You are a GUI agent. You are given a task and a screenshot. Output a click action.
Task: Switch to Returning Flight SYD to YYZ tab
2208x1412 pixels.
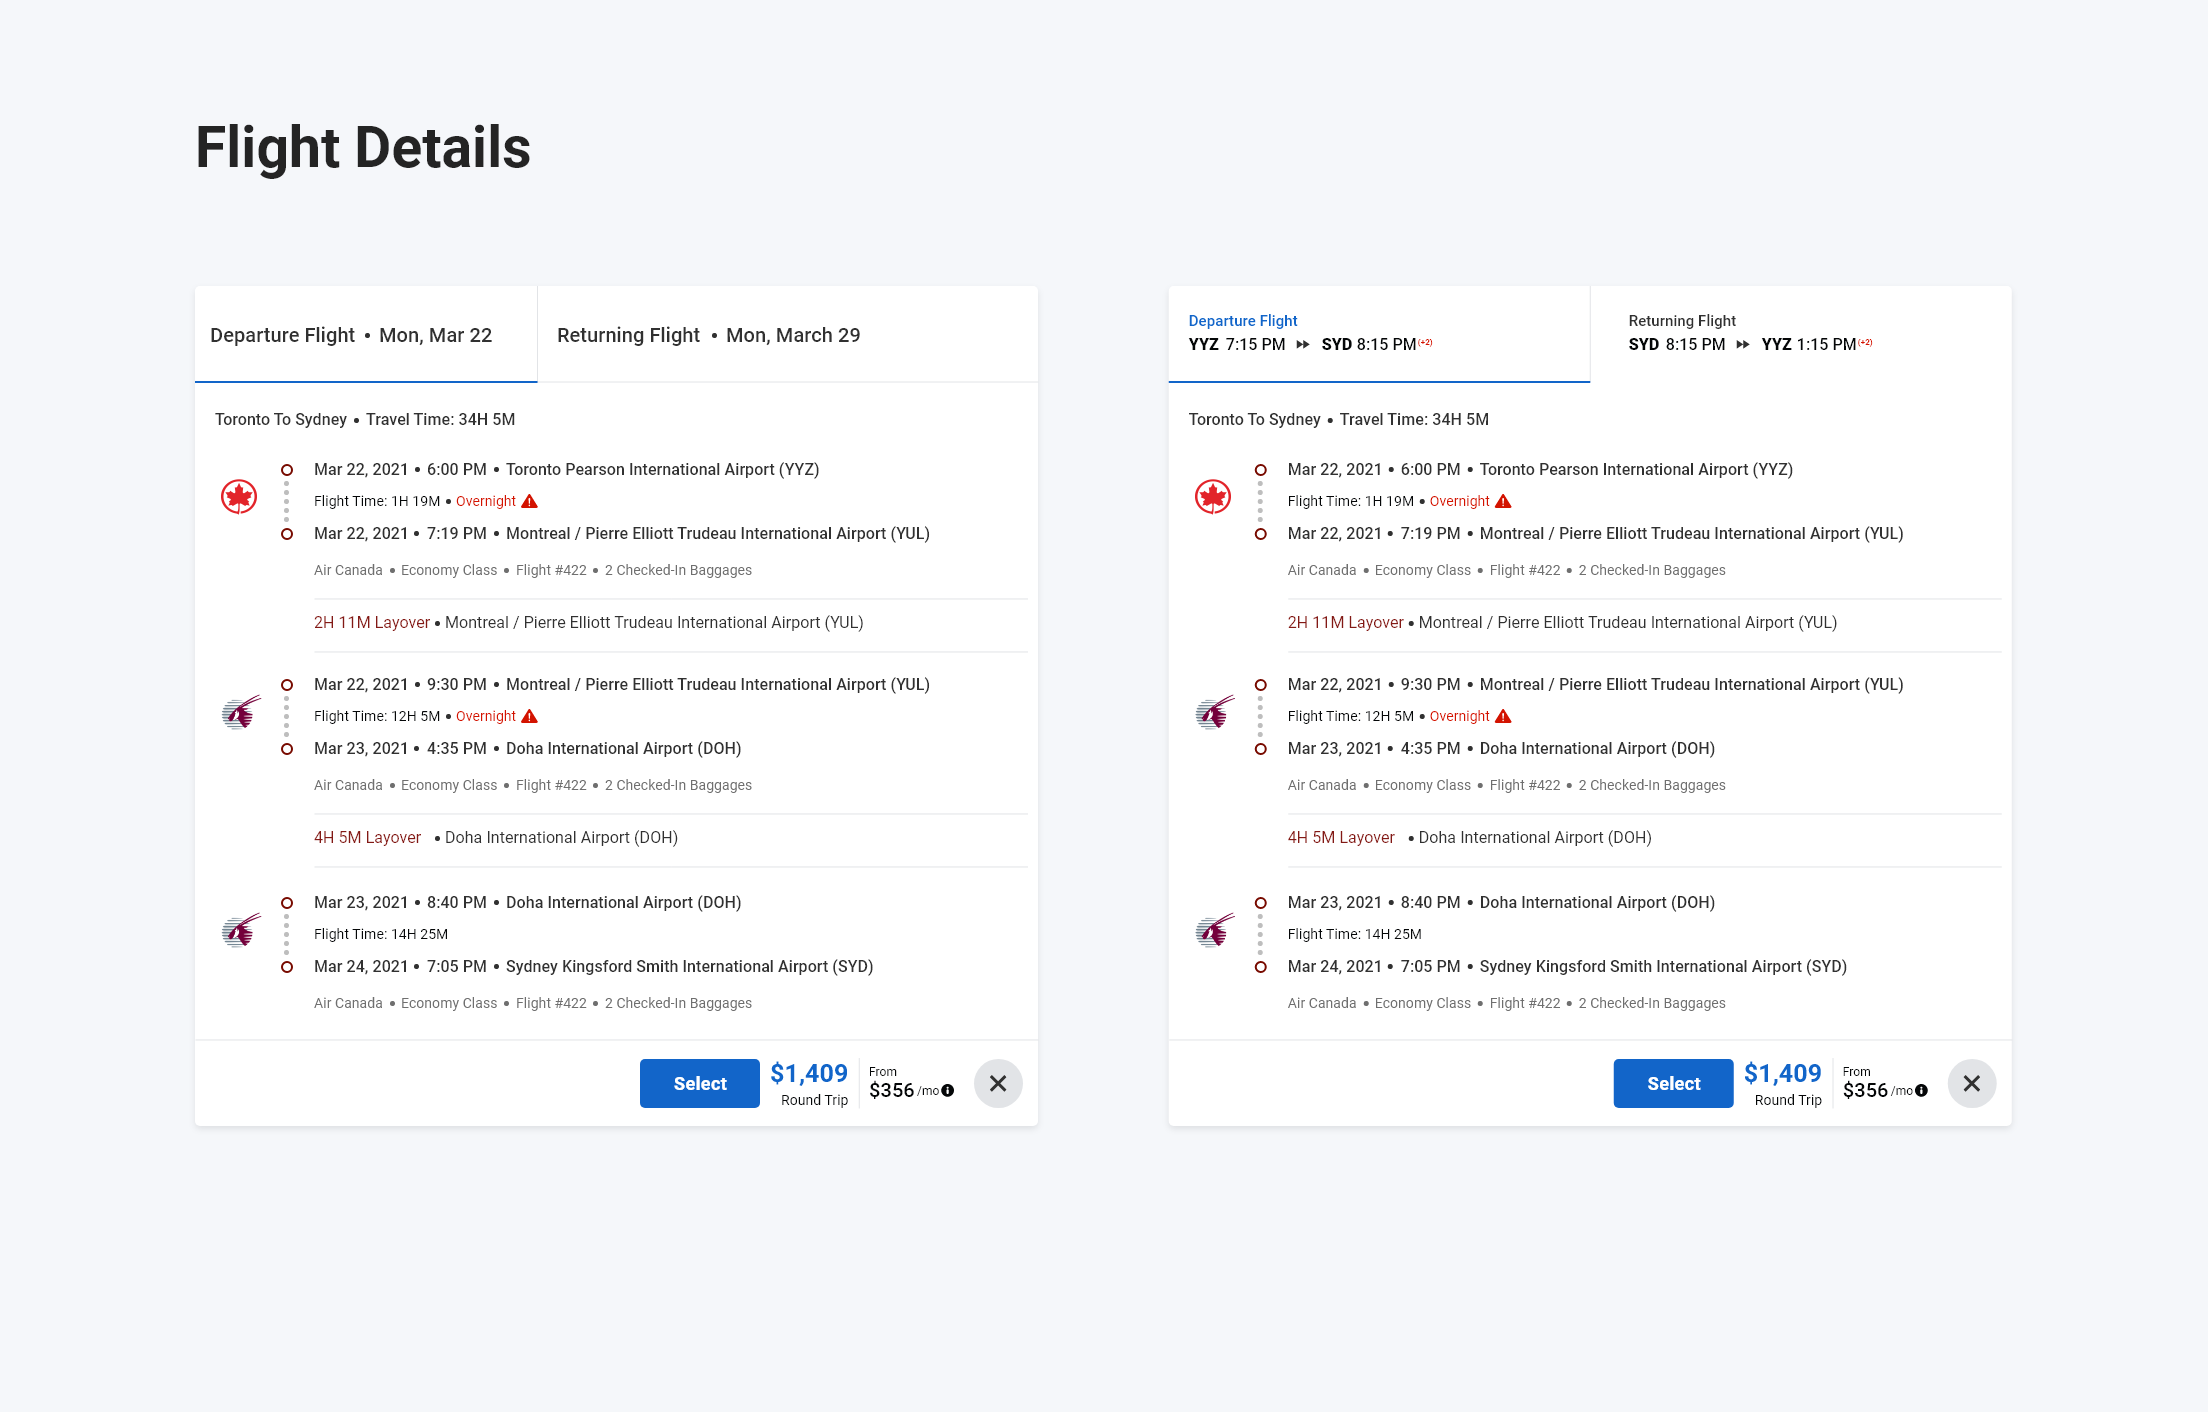tap(1750, 334)
